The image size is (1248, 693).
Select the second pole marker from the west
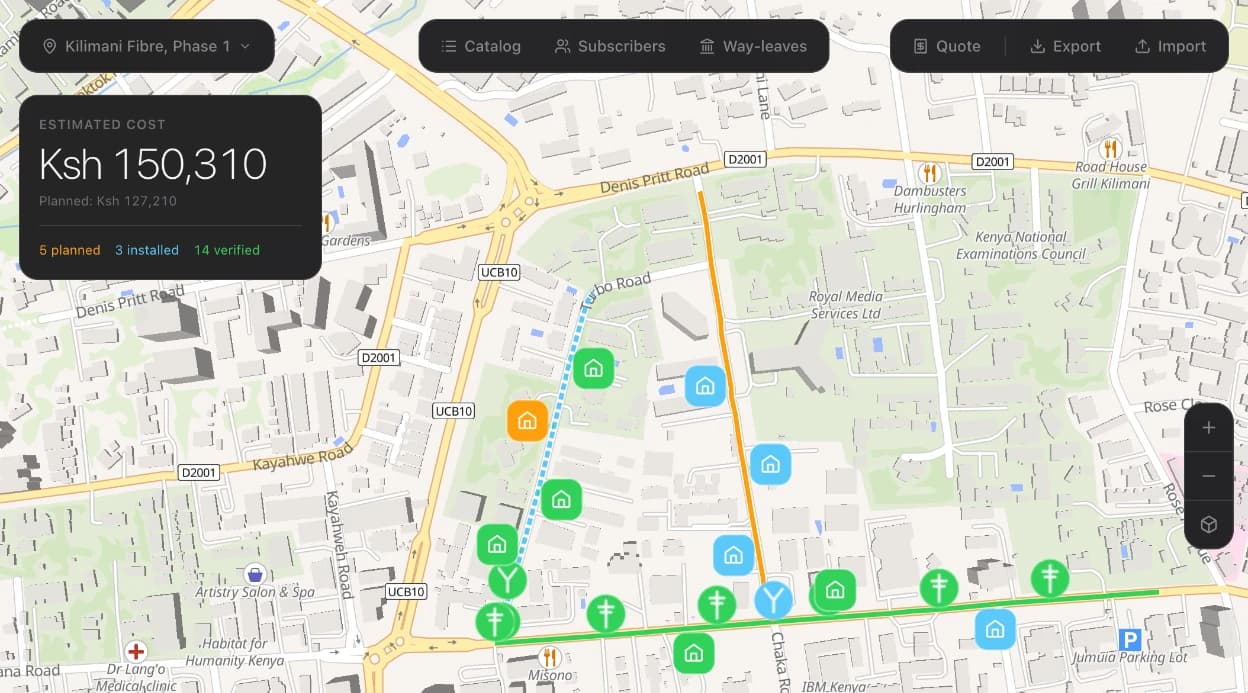(x=606, y=612)
